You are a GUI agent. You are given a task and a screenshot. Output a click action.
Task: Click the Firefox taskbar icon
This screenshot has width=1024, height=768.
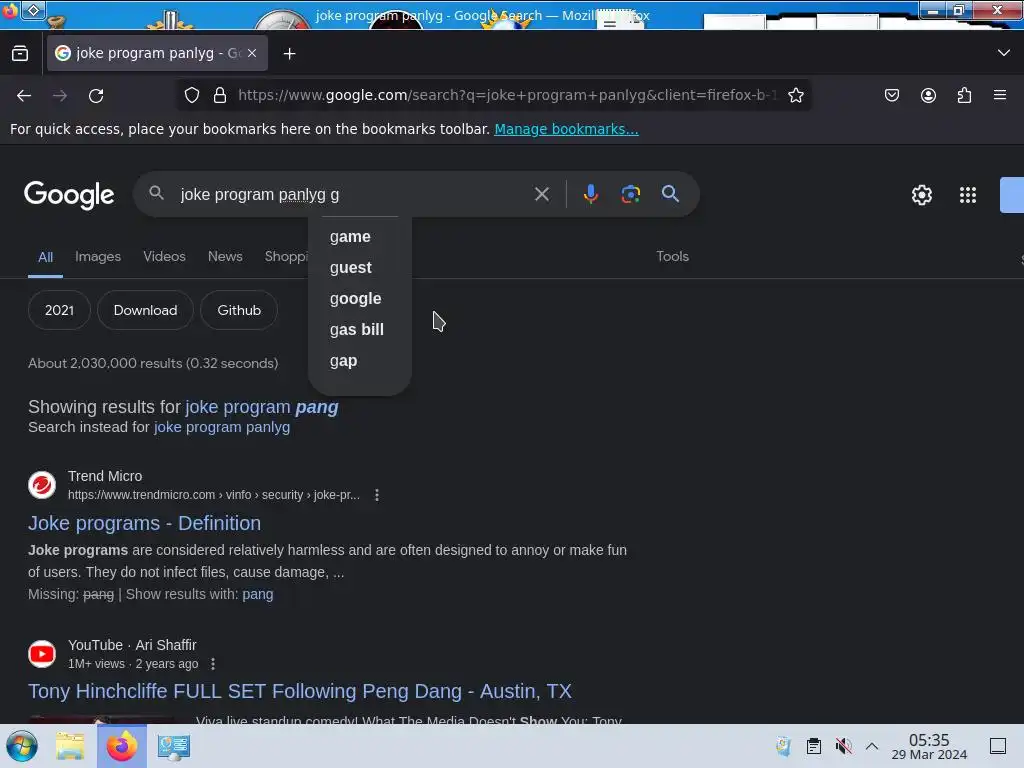pyautogui.click(x=122, y=746)
